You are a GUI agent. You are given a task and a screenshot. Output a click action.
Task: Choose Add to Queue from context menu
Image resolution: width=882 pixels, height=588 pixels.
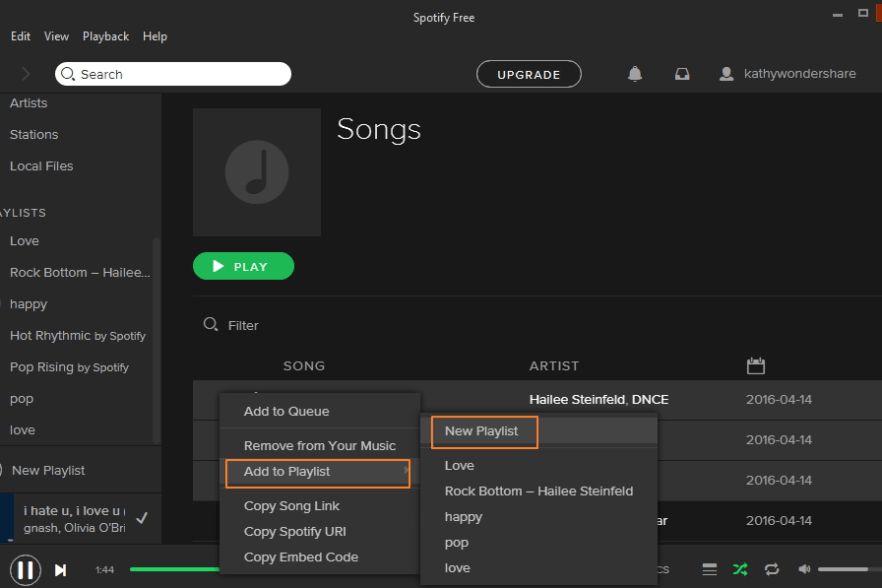pyautogui.click(x=320, y=411)
